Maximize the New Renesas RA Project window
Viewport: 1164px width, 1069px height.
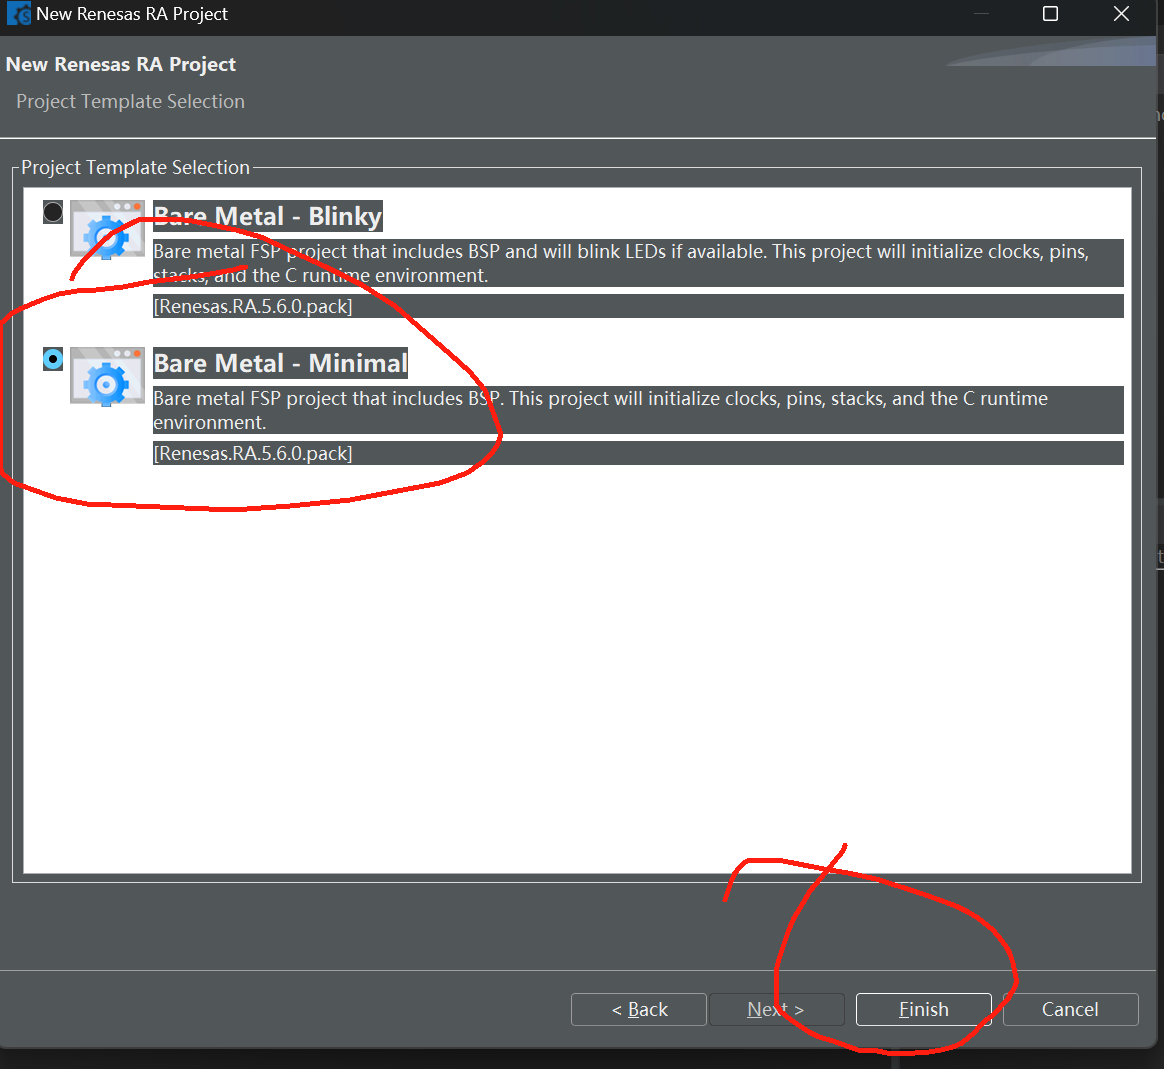(1050, 14)
